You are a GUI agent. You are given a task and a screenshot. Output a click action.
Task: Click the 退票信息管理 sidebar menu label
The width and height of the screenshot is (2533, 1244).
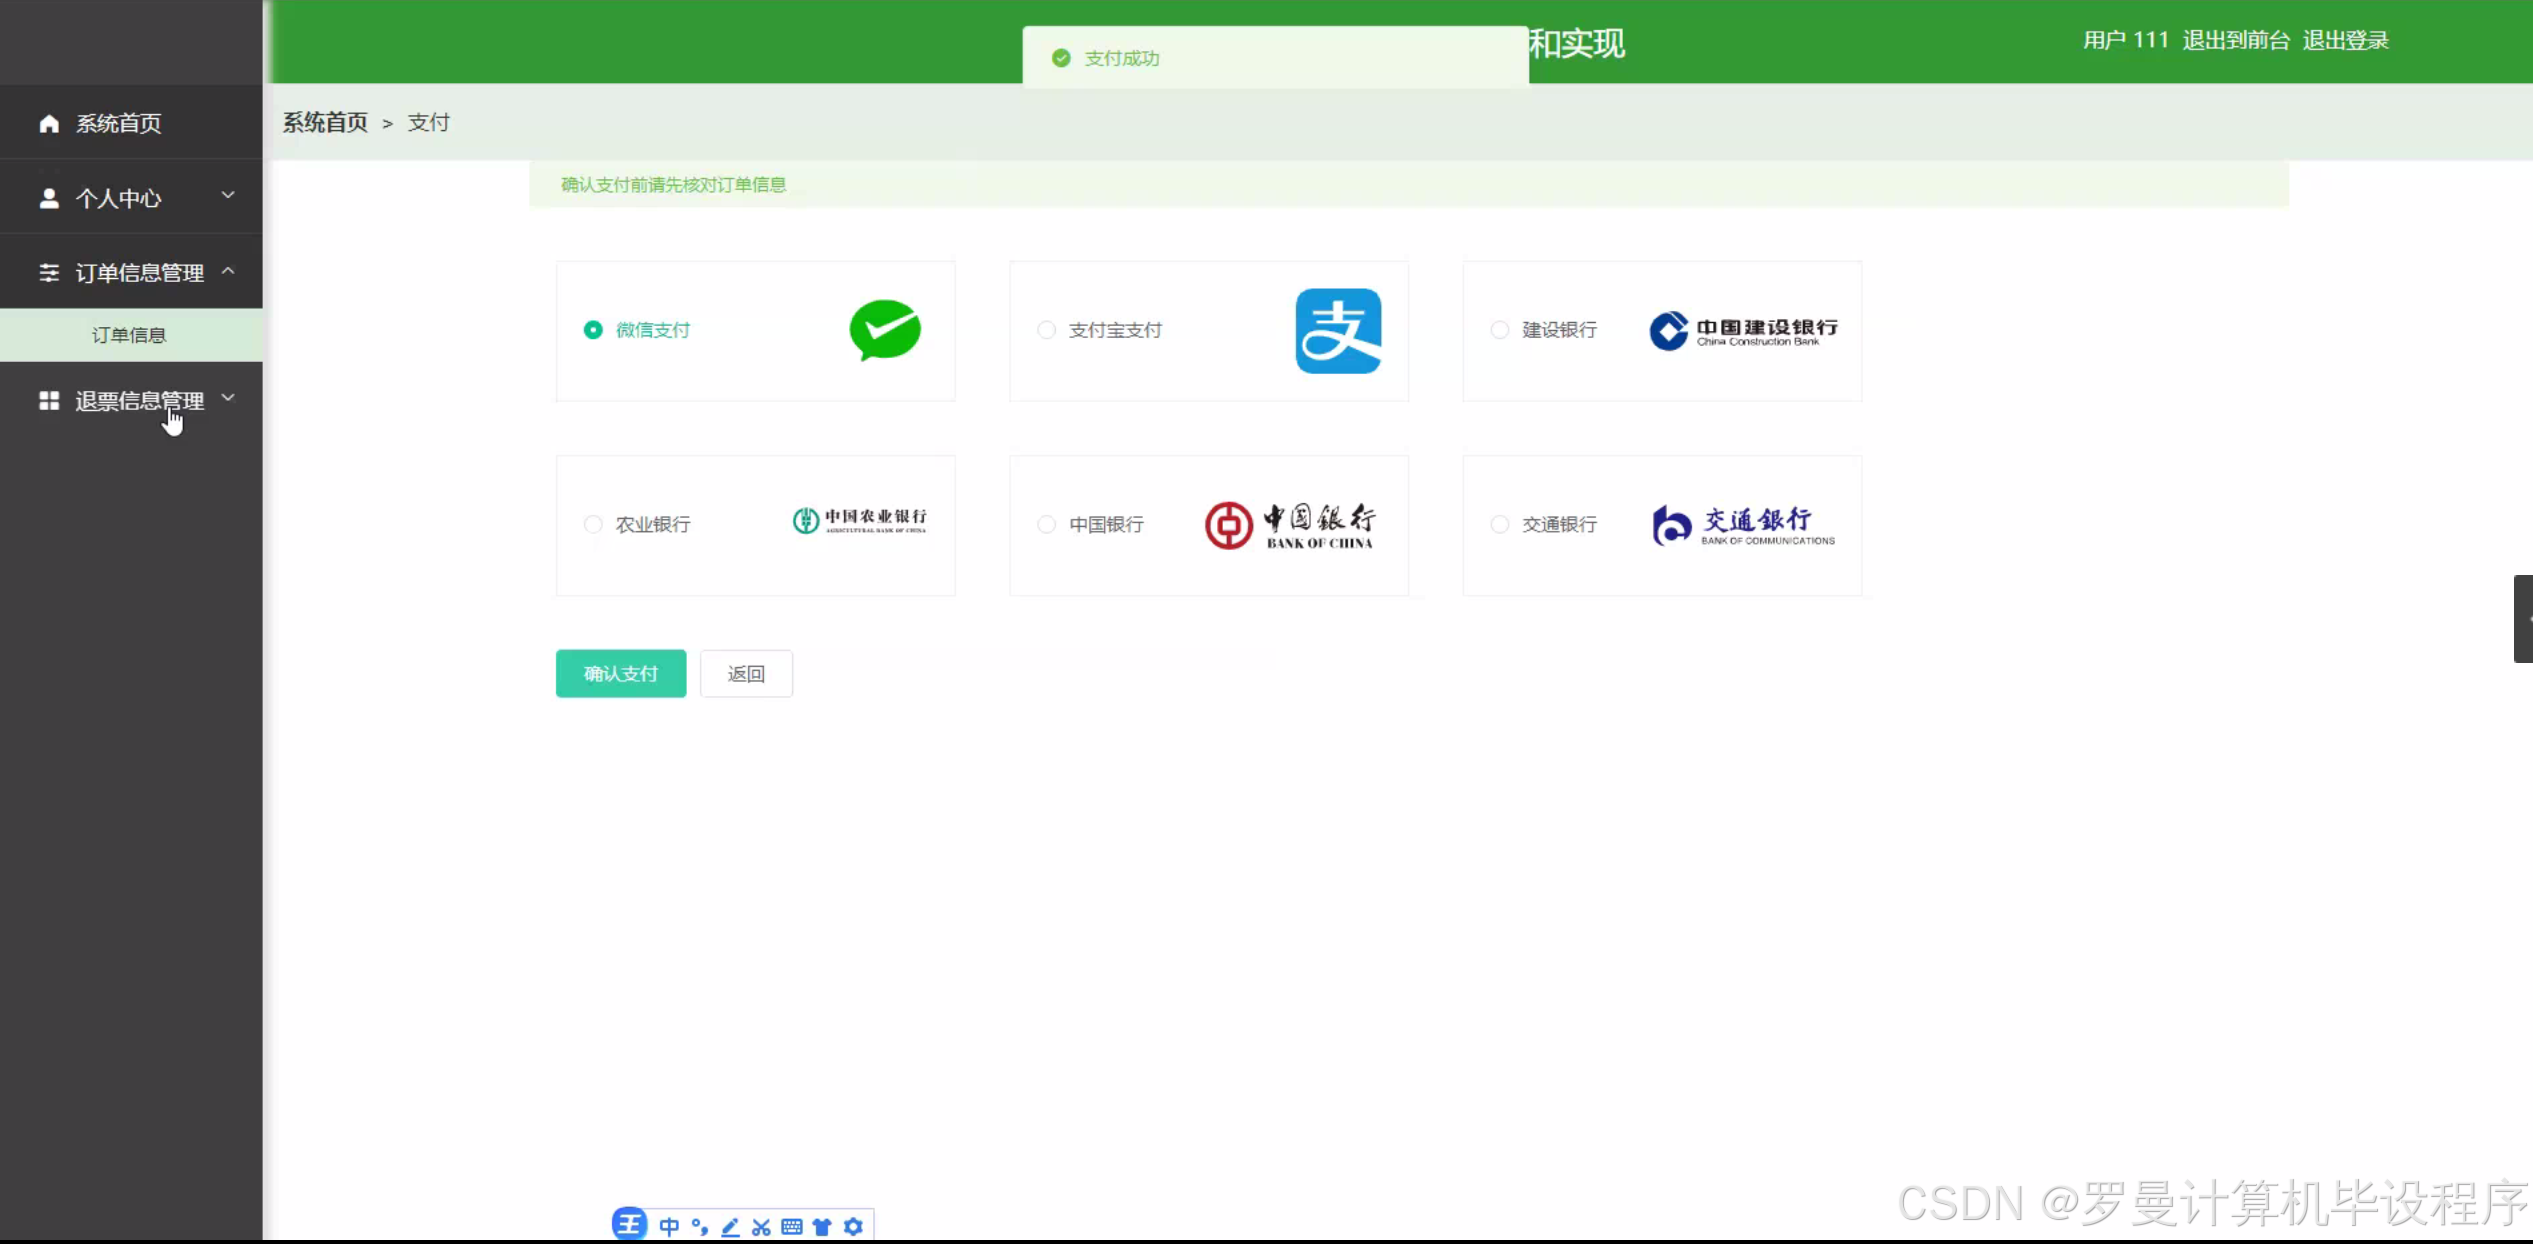pyautogui.click(x=140, y=400)
